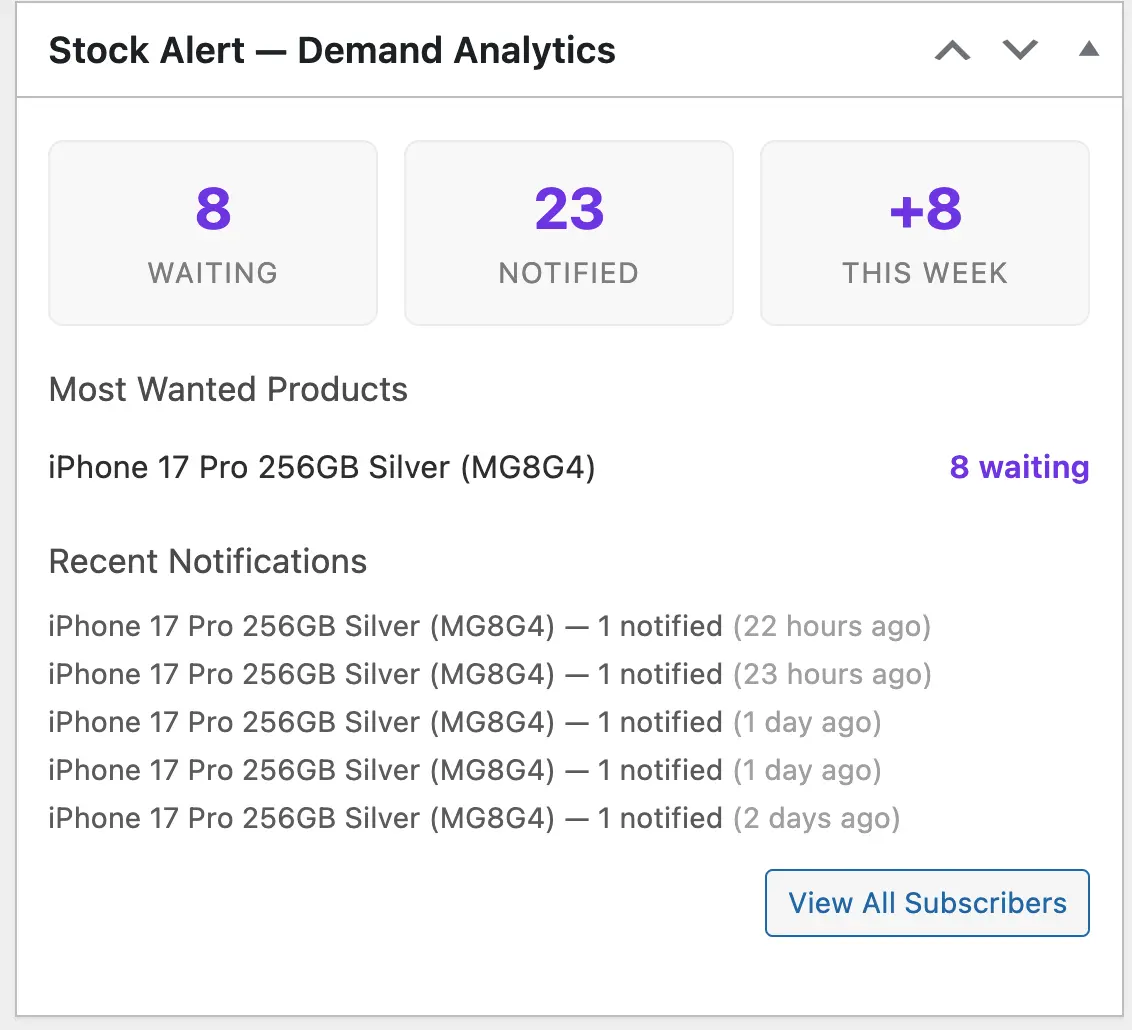1132x1030 pixels.
Task: Select the 2 days ago notification entry
Action: (x=473, y=818)
